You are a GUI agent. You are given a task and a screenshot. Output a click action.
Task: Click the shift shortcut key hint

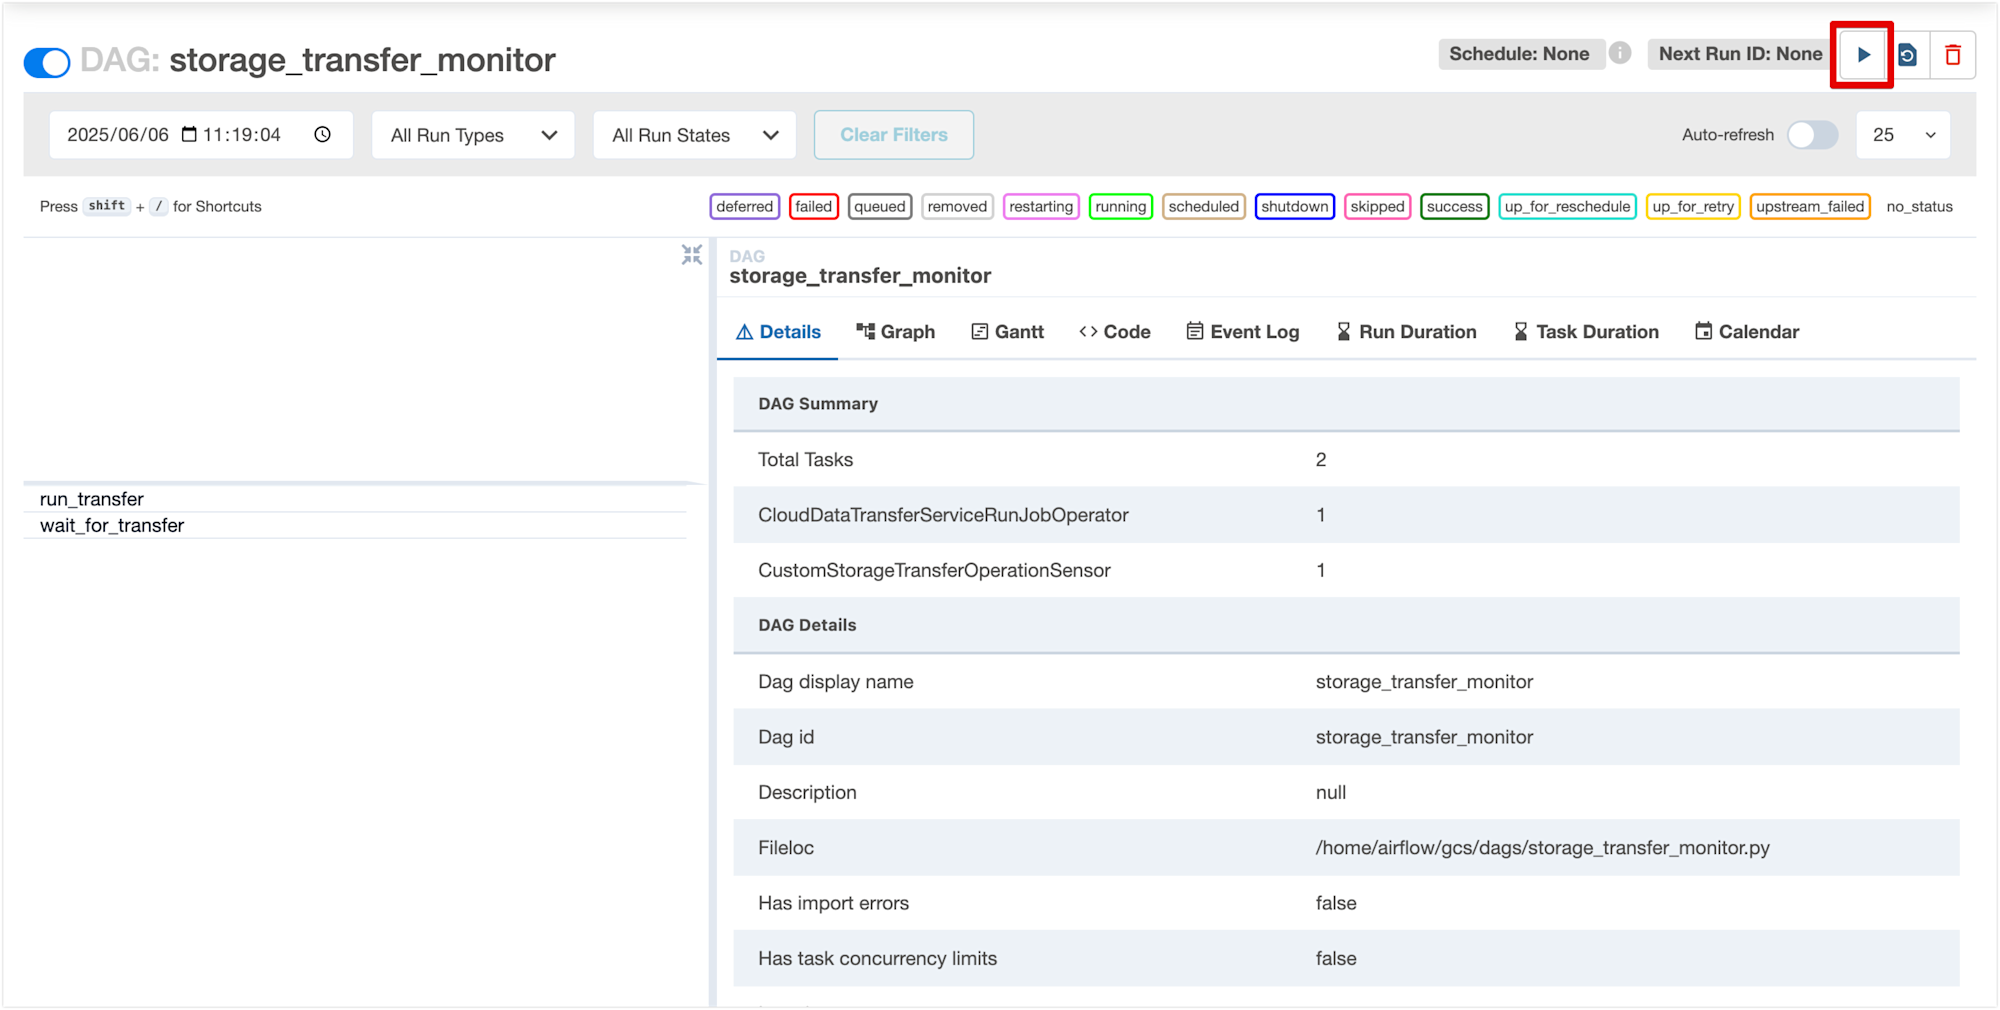coord(107,206)
